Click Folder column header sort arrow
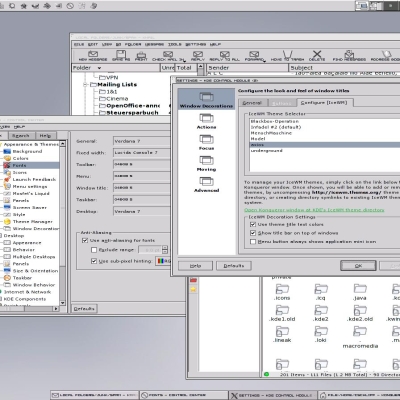Viewport: 400px width, 400px height. [99, 68]
